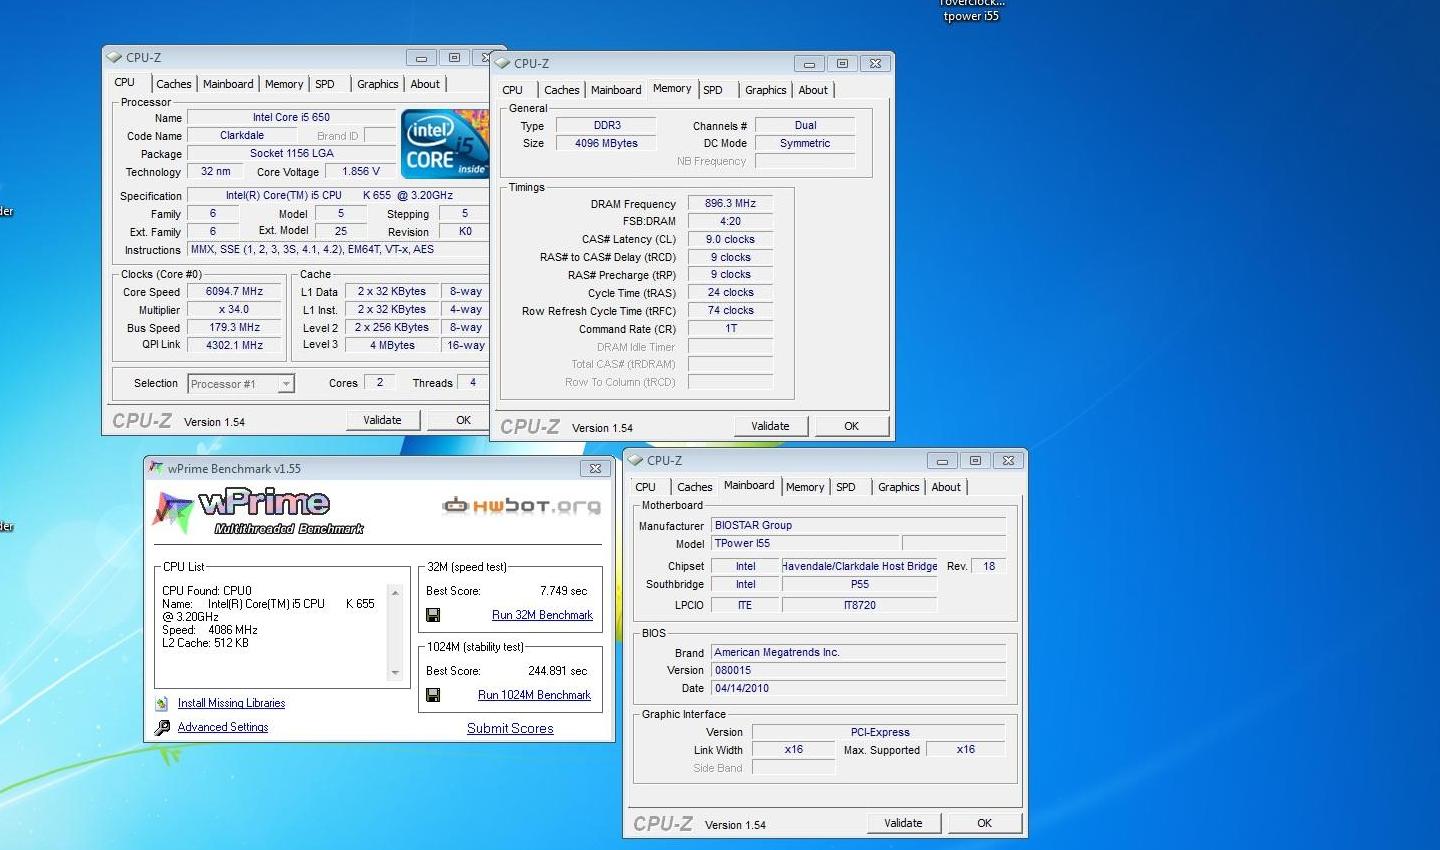Click the Install Missing Libraries icon
Image resolution: width=1440 pixels, height=850 pixels.
click(162, 703)
